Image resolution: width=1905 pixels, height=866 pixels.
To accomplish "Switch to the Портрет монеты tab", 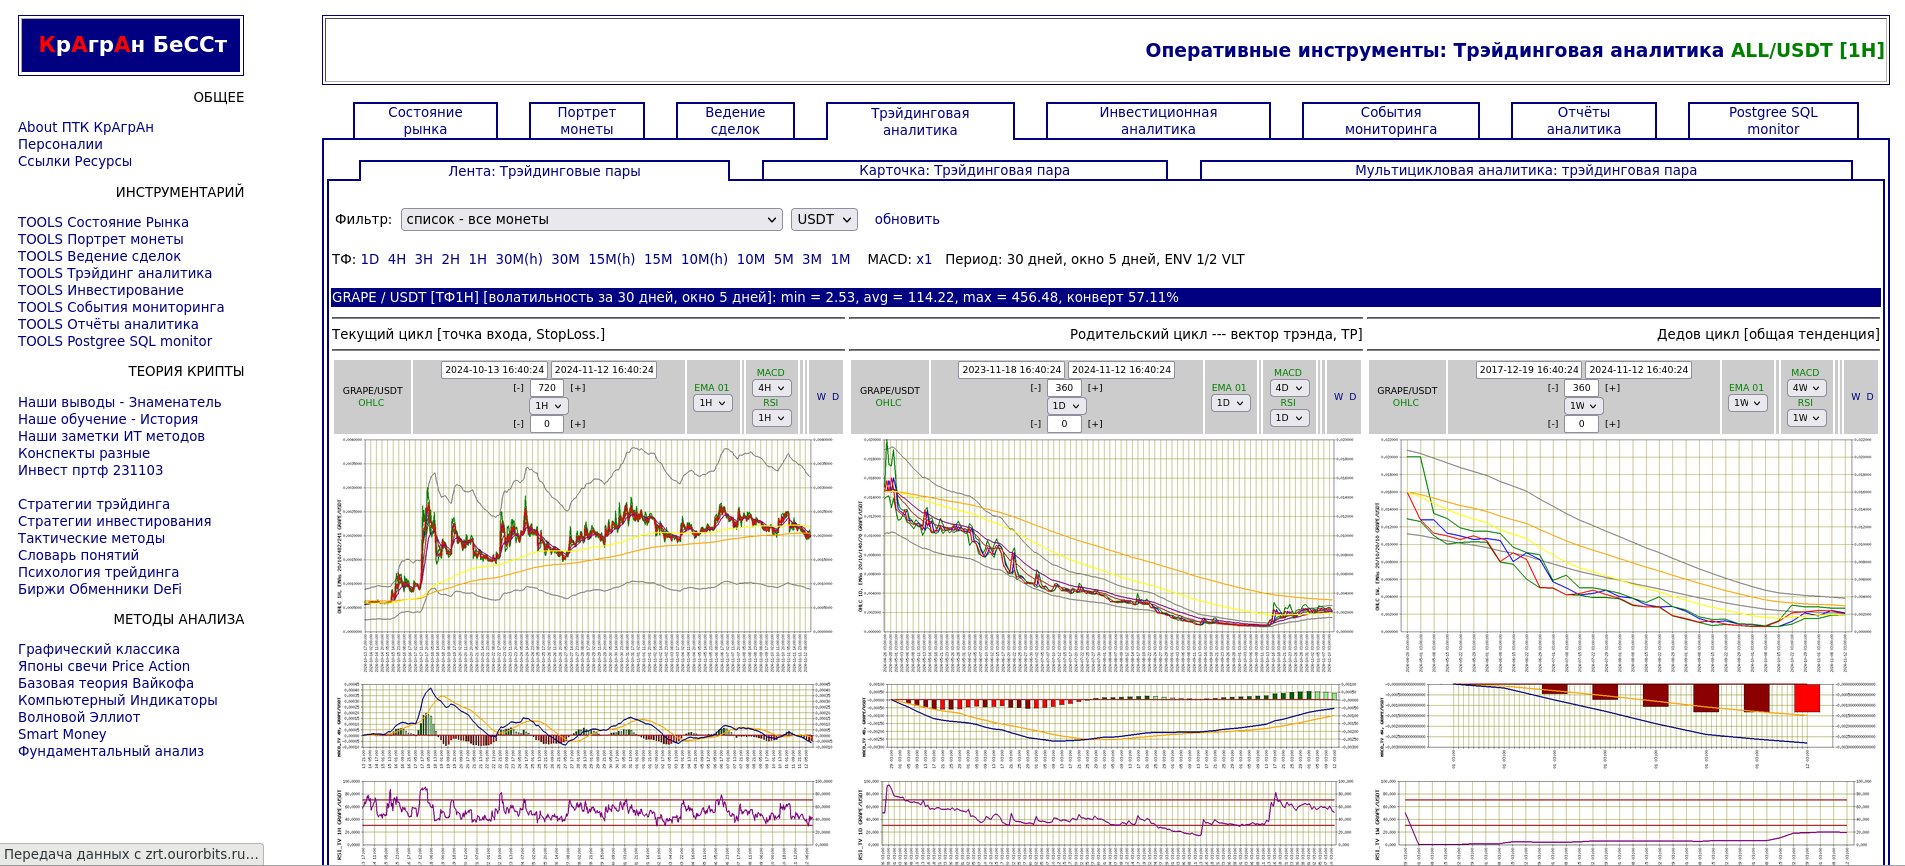I will [586, 121].
